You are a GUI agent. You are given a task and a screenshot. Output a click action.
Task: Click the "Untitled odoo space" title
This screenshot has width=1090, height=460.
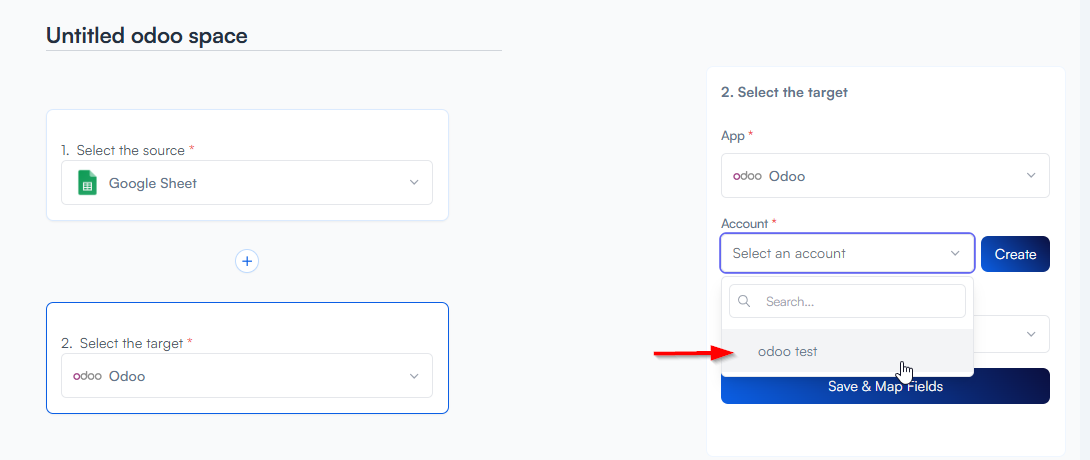[147, 36]
